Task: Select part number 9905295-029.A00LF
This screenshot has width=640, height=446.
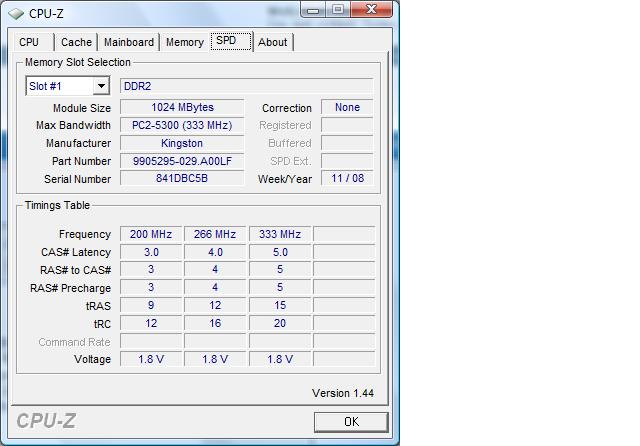Action: tap(182, 161)
